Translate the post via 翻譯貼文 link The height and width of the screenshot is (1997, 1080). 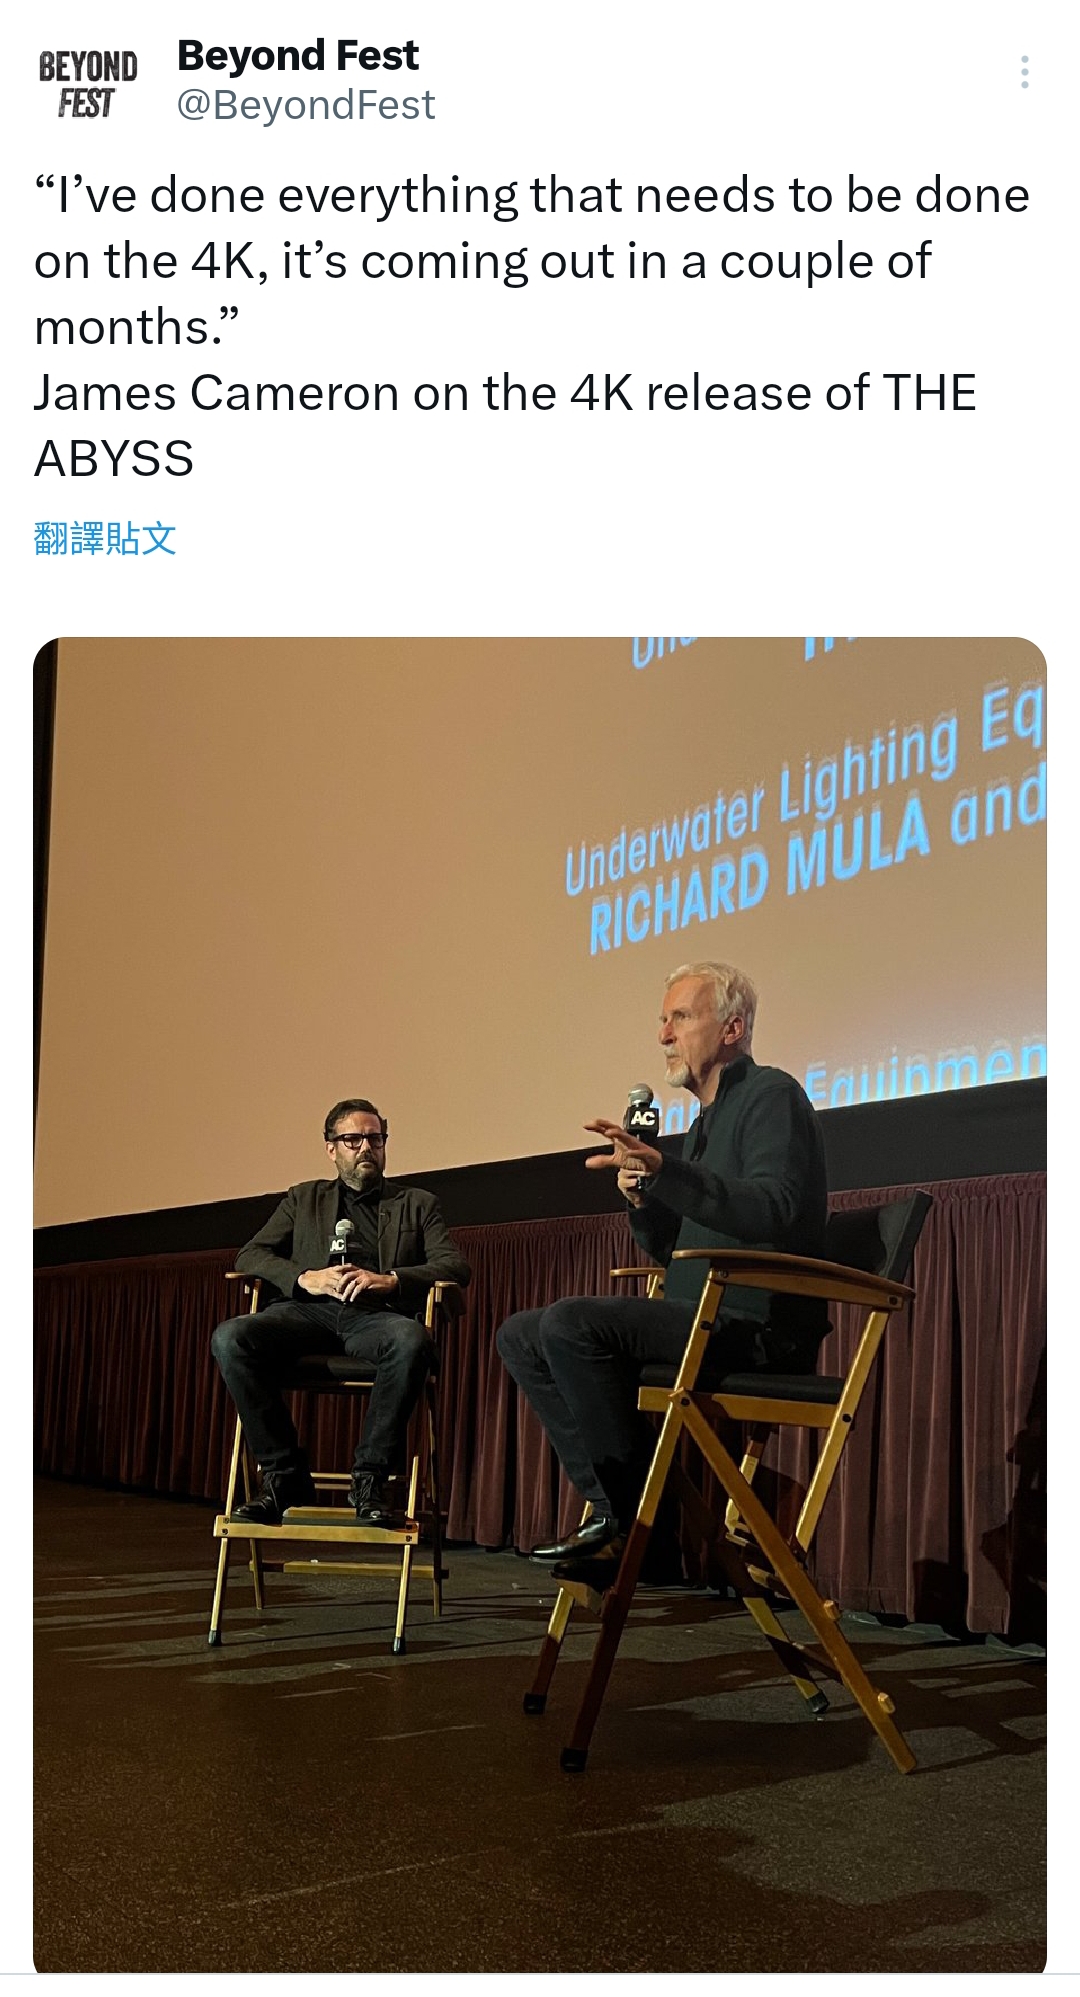click(x=105, y=538)
